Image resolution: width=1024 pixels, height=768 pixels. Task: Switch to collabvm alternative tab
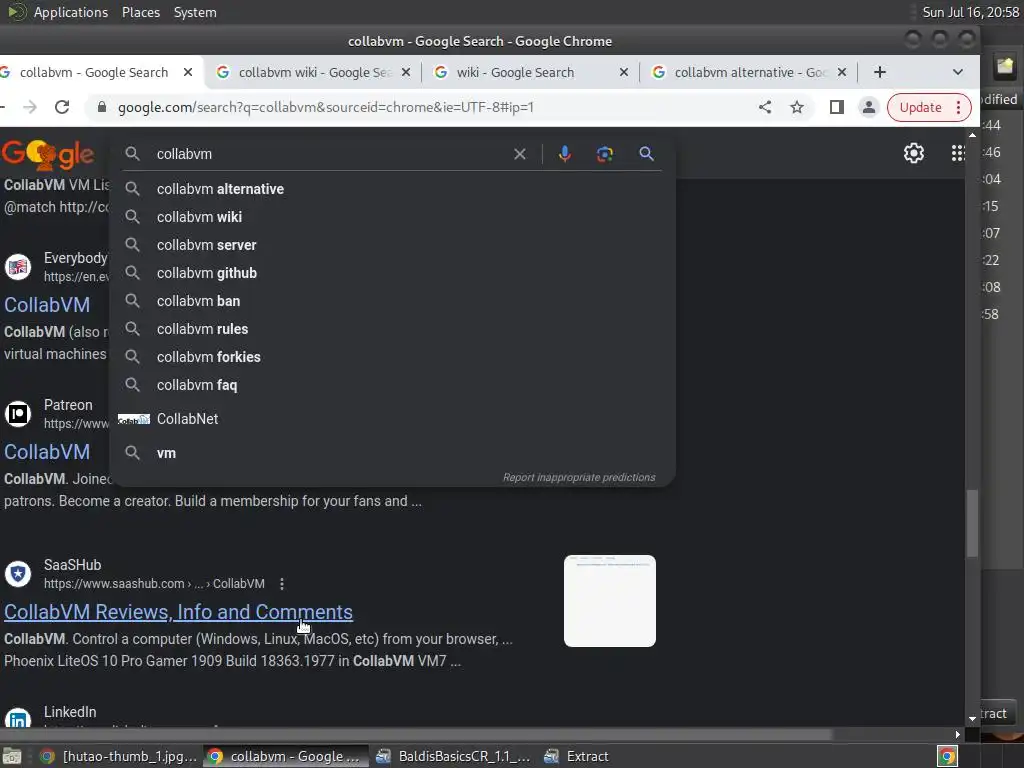click(x=750, y=72)
